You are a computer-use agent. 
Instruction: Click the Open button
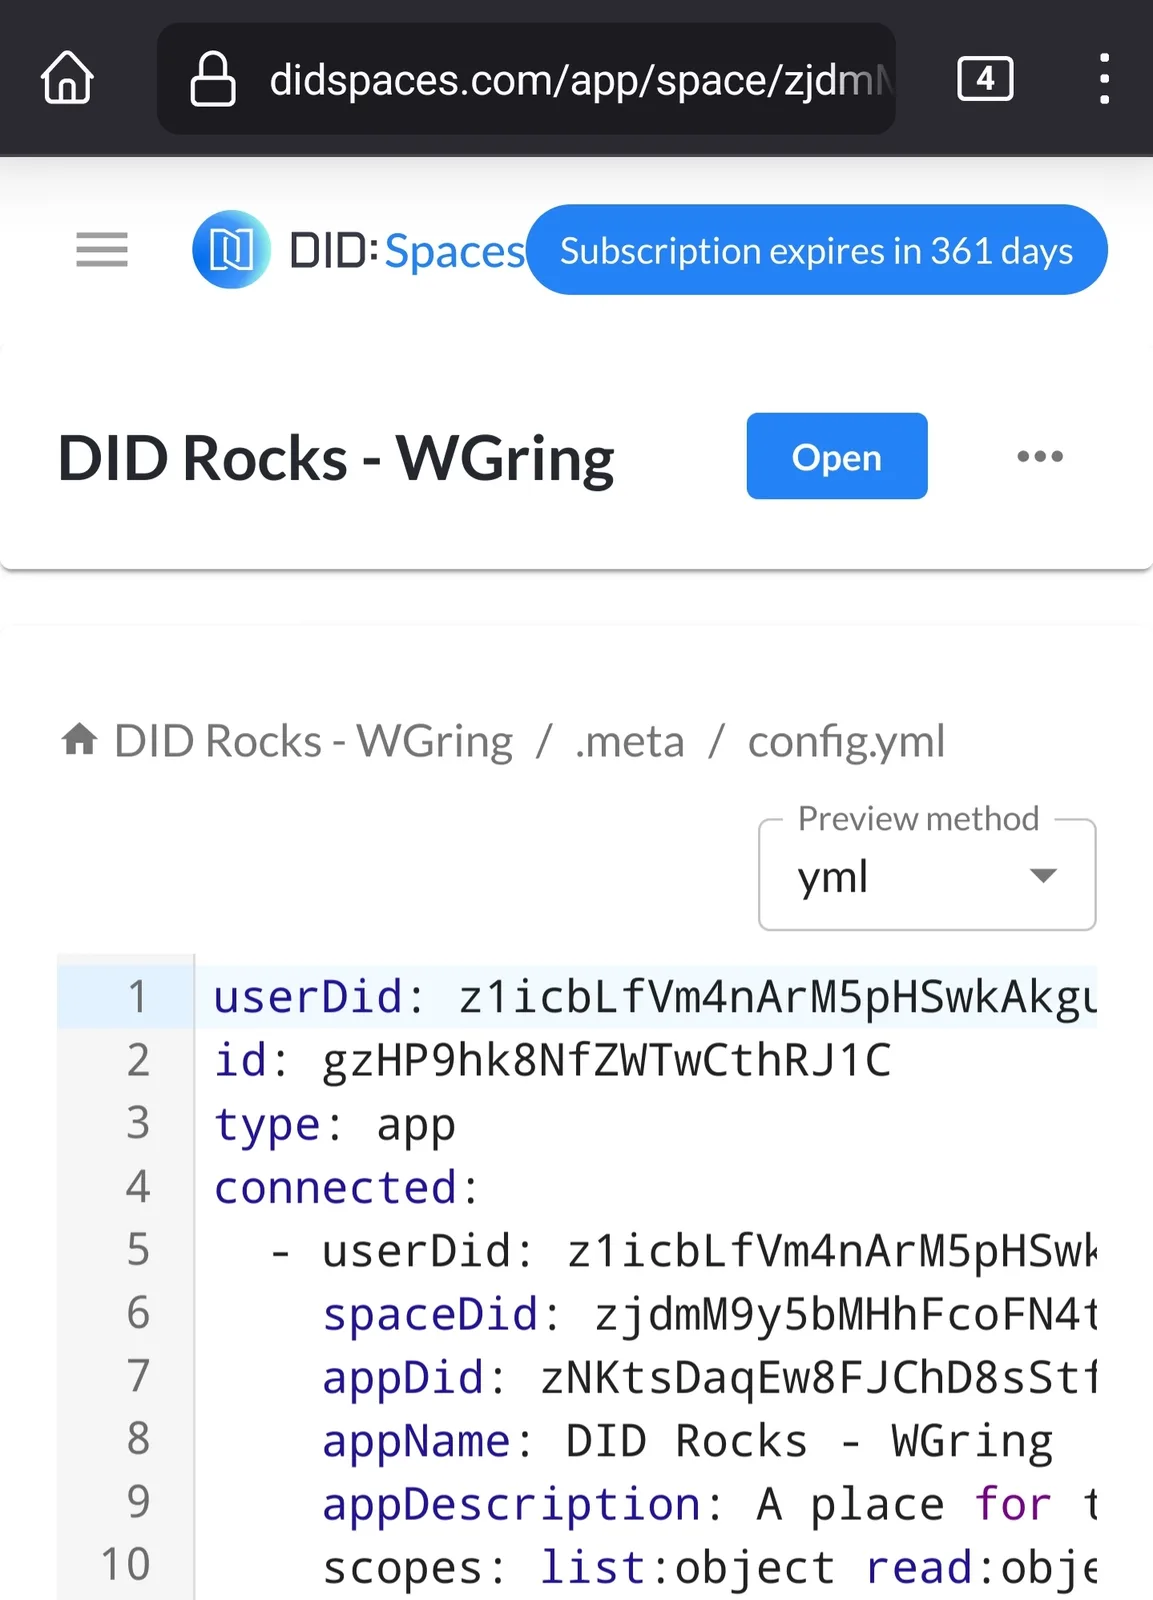tap(837, 456)
